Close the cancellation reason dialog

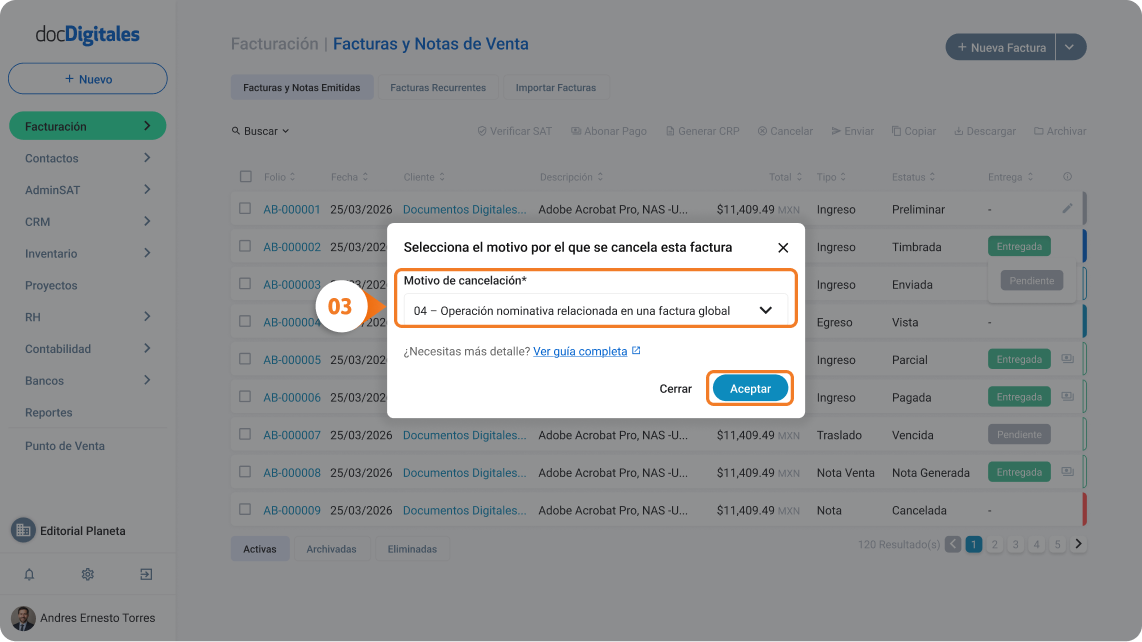coord(783,248)
